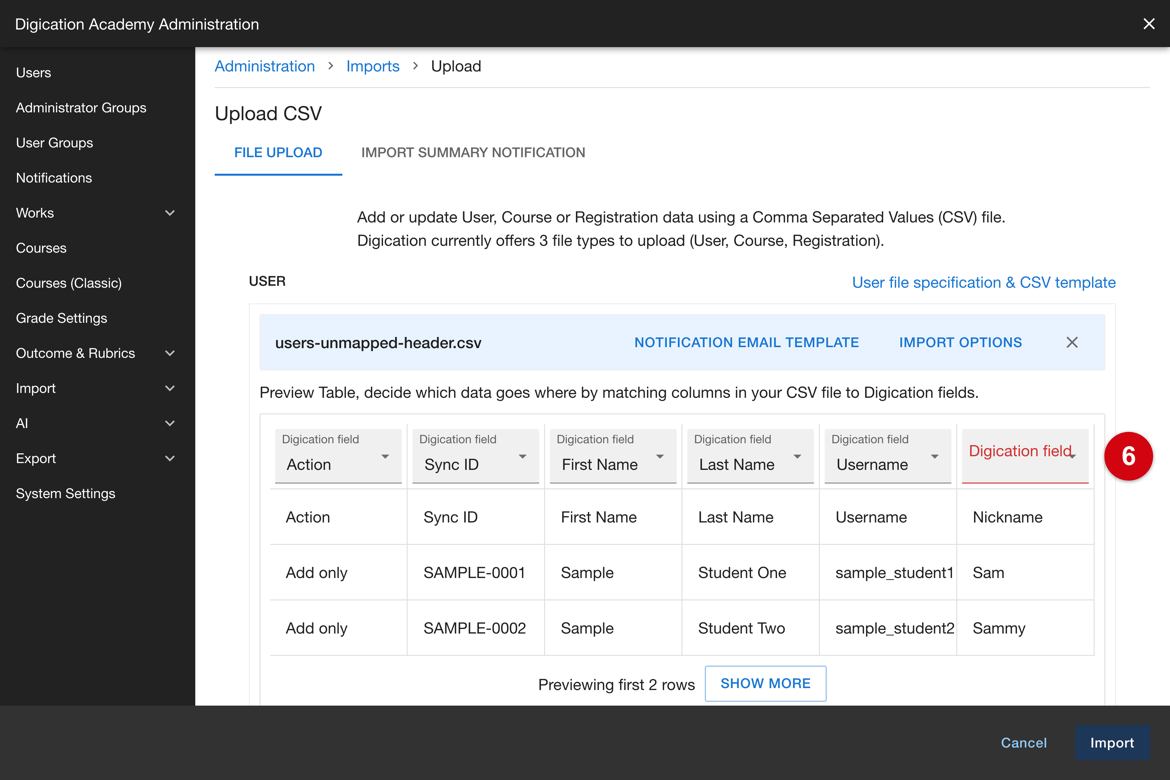Go to Imports breadcrumb link

373,66
